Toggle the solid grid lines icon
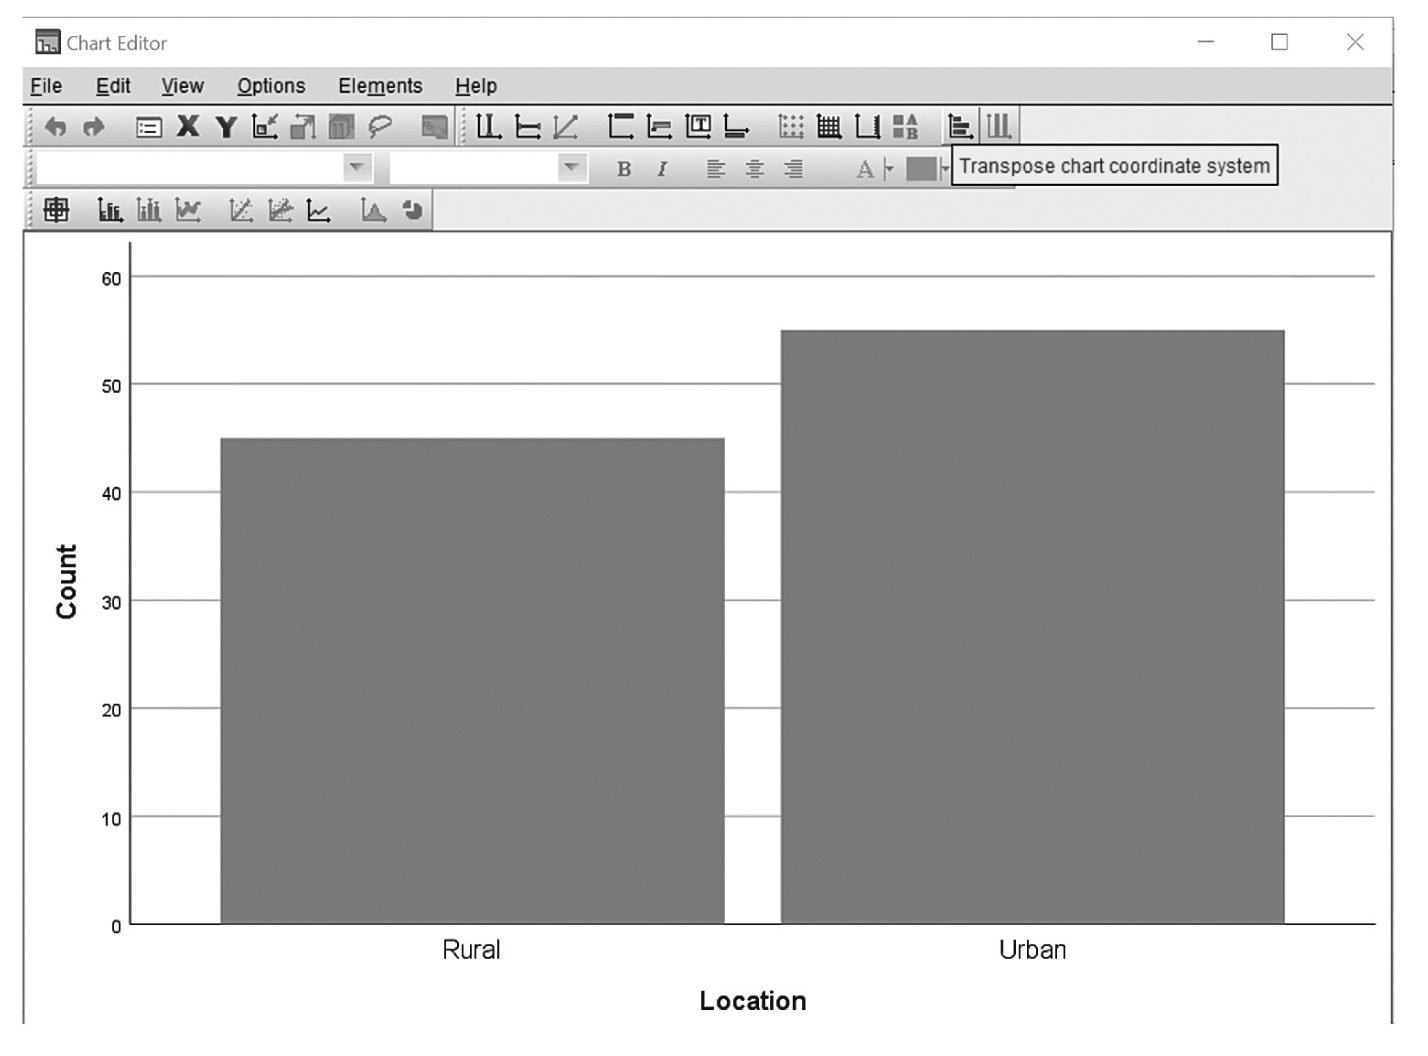The image size is (1428, 1056). (x=829, y=126)
